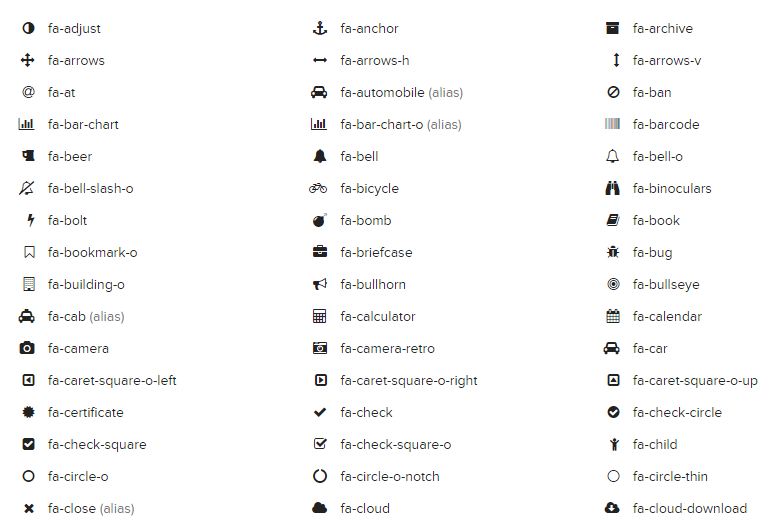
Task: Click the anchor icon
Action: pos(320,28)
